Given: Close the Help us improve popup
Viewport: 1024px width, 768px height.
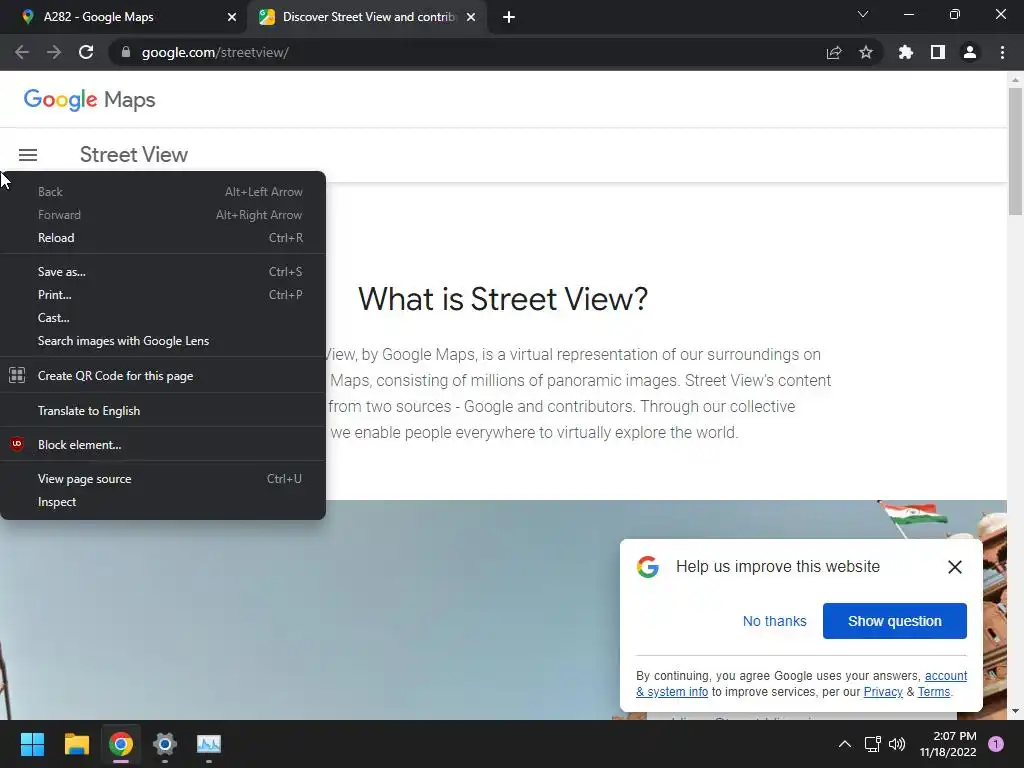Looking at the screenshot, I should (x=954, y=567).
